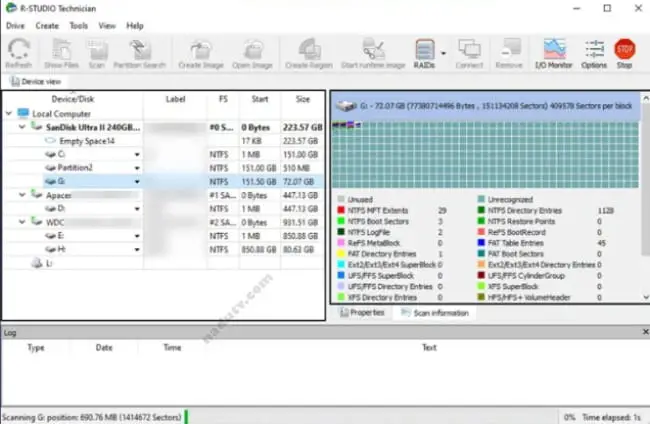This screenshot has height=424, width=650.
Task: Select the Partition2 row
Action: coord(164,168)
